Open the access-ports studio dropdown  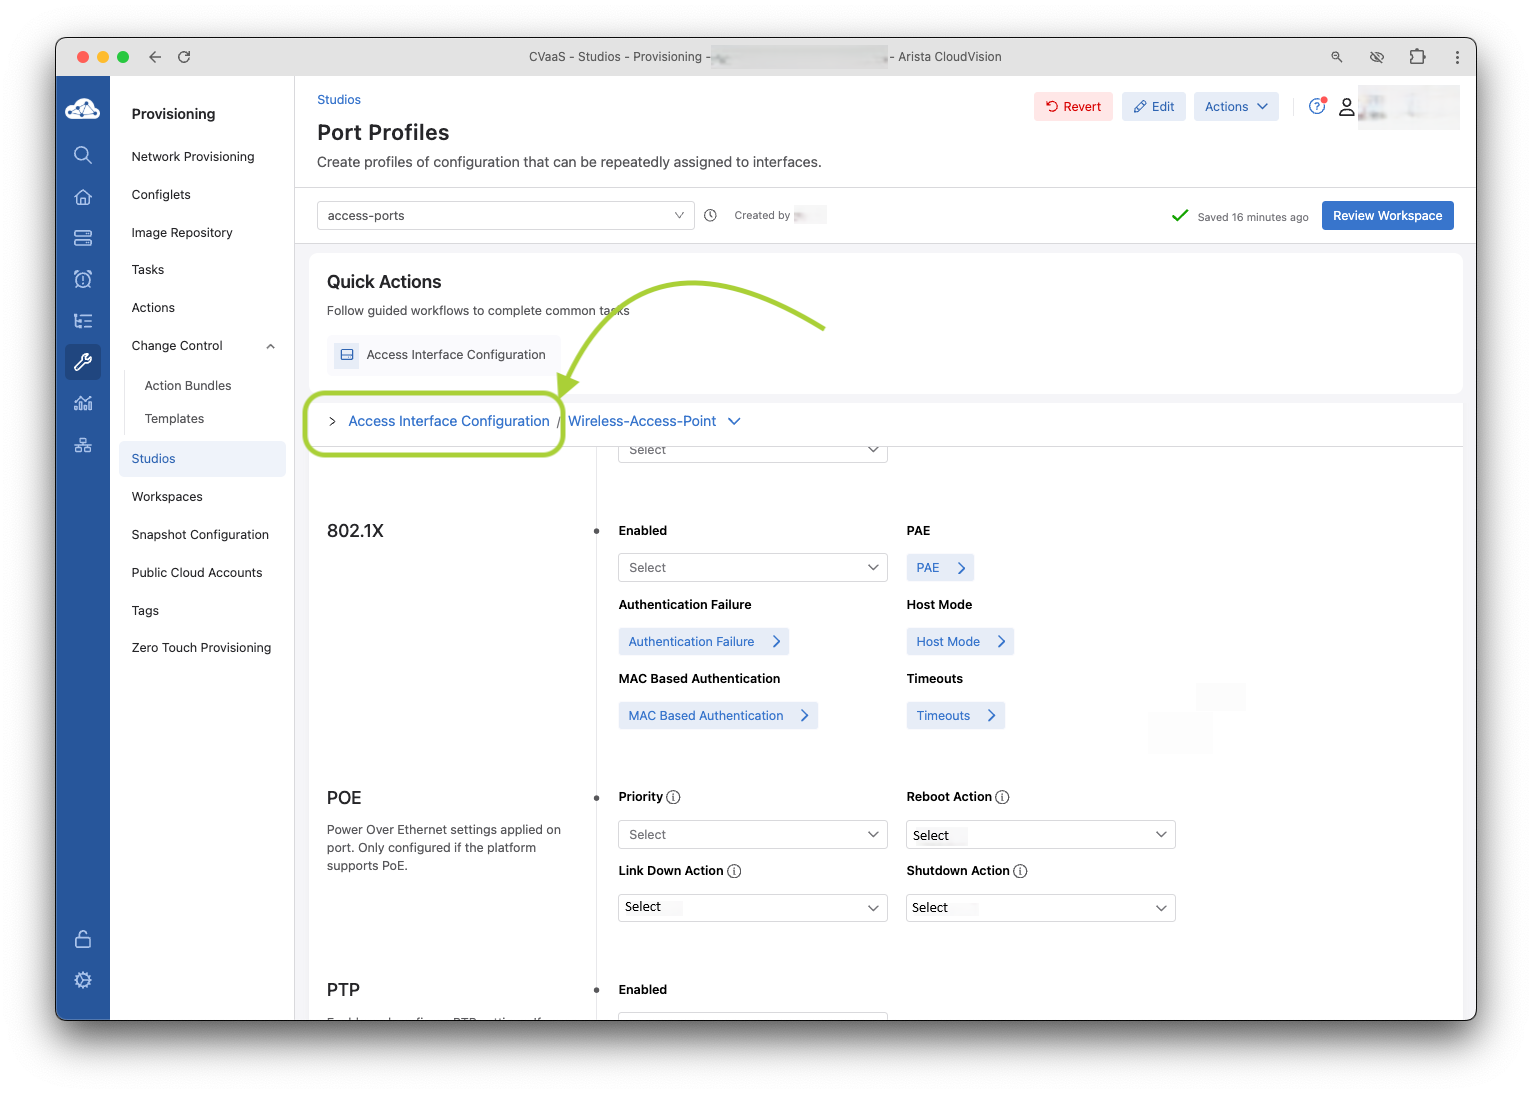point(505,216)
